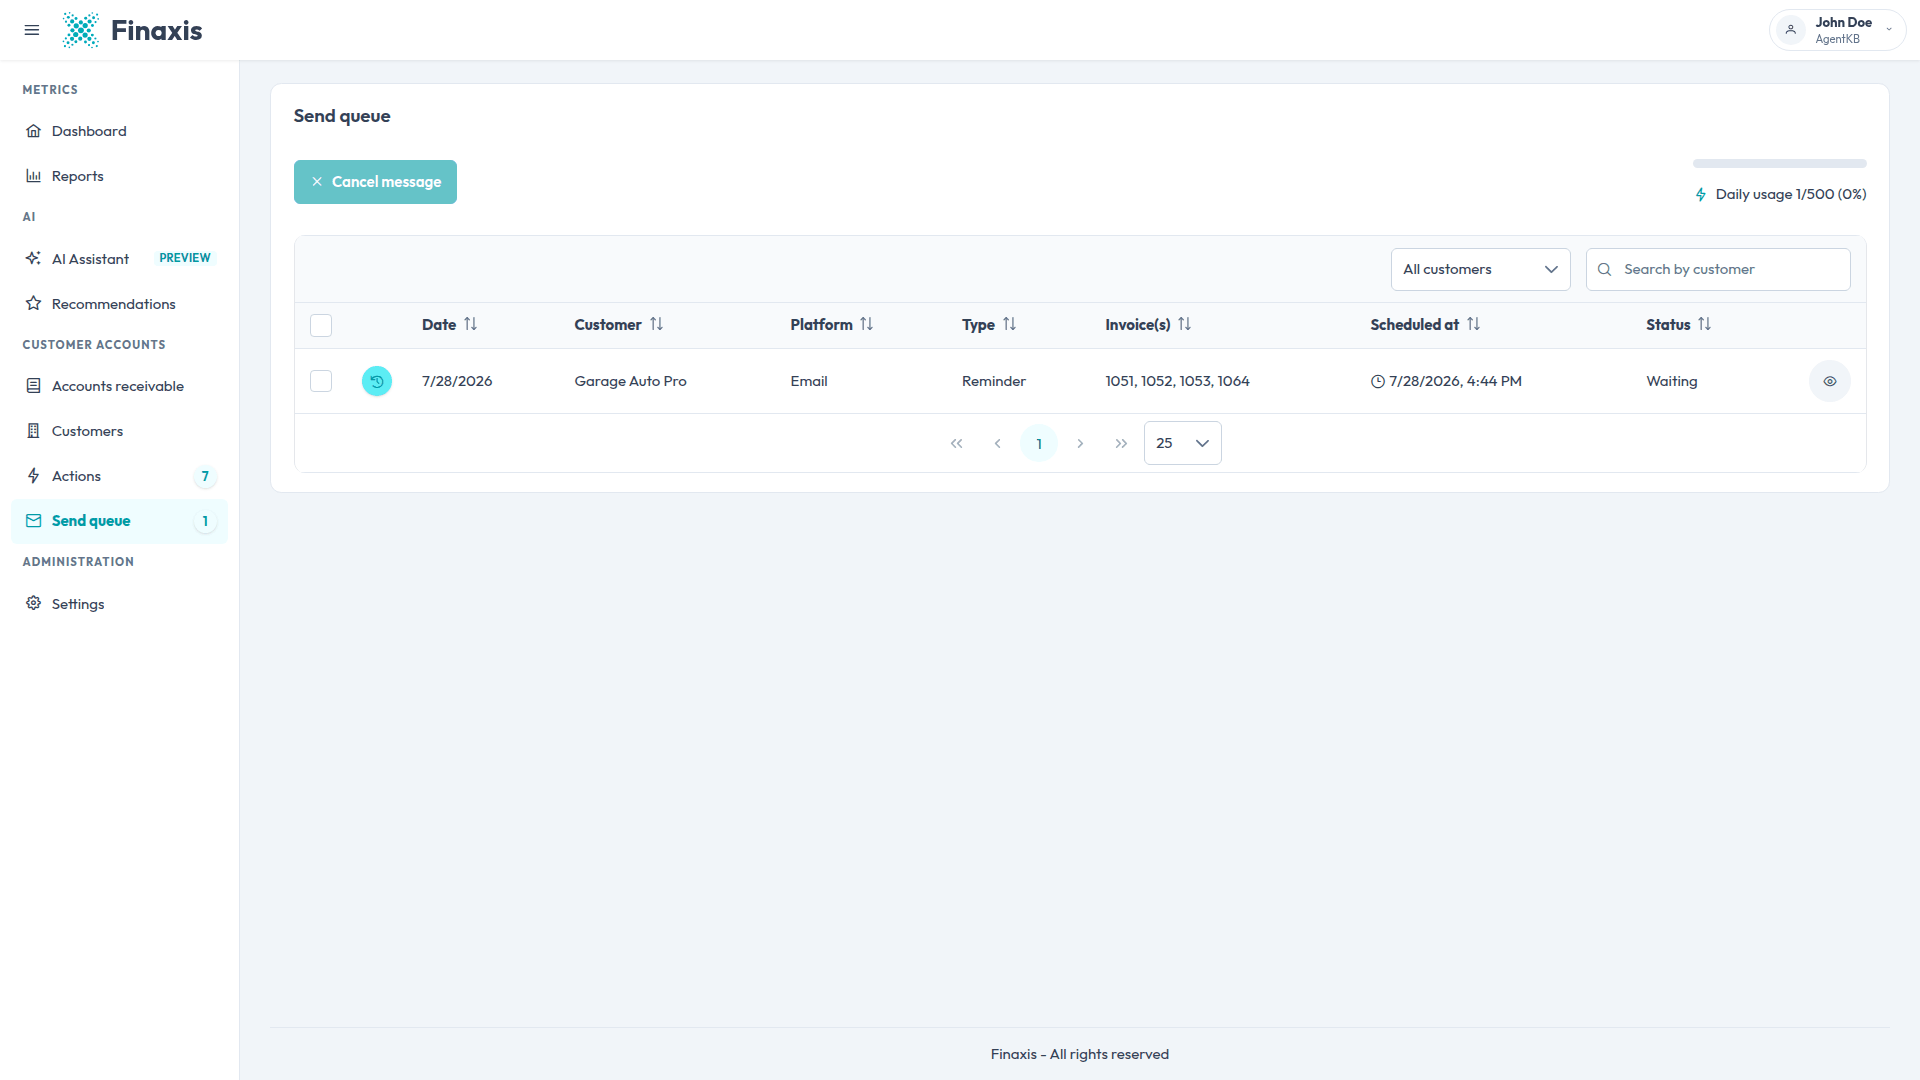Open Actions page
This screenshot has height=1080, width=1920.
(x=119, y=476)
